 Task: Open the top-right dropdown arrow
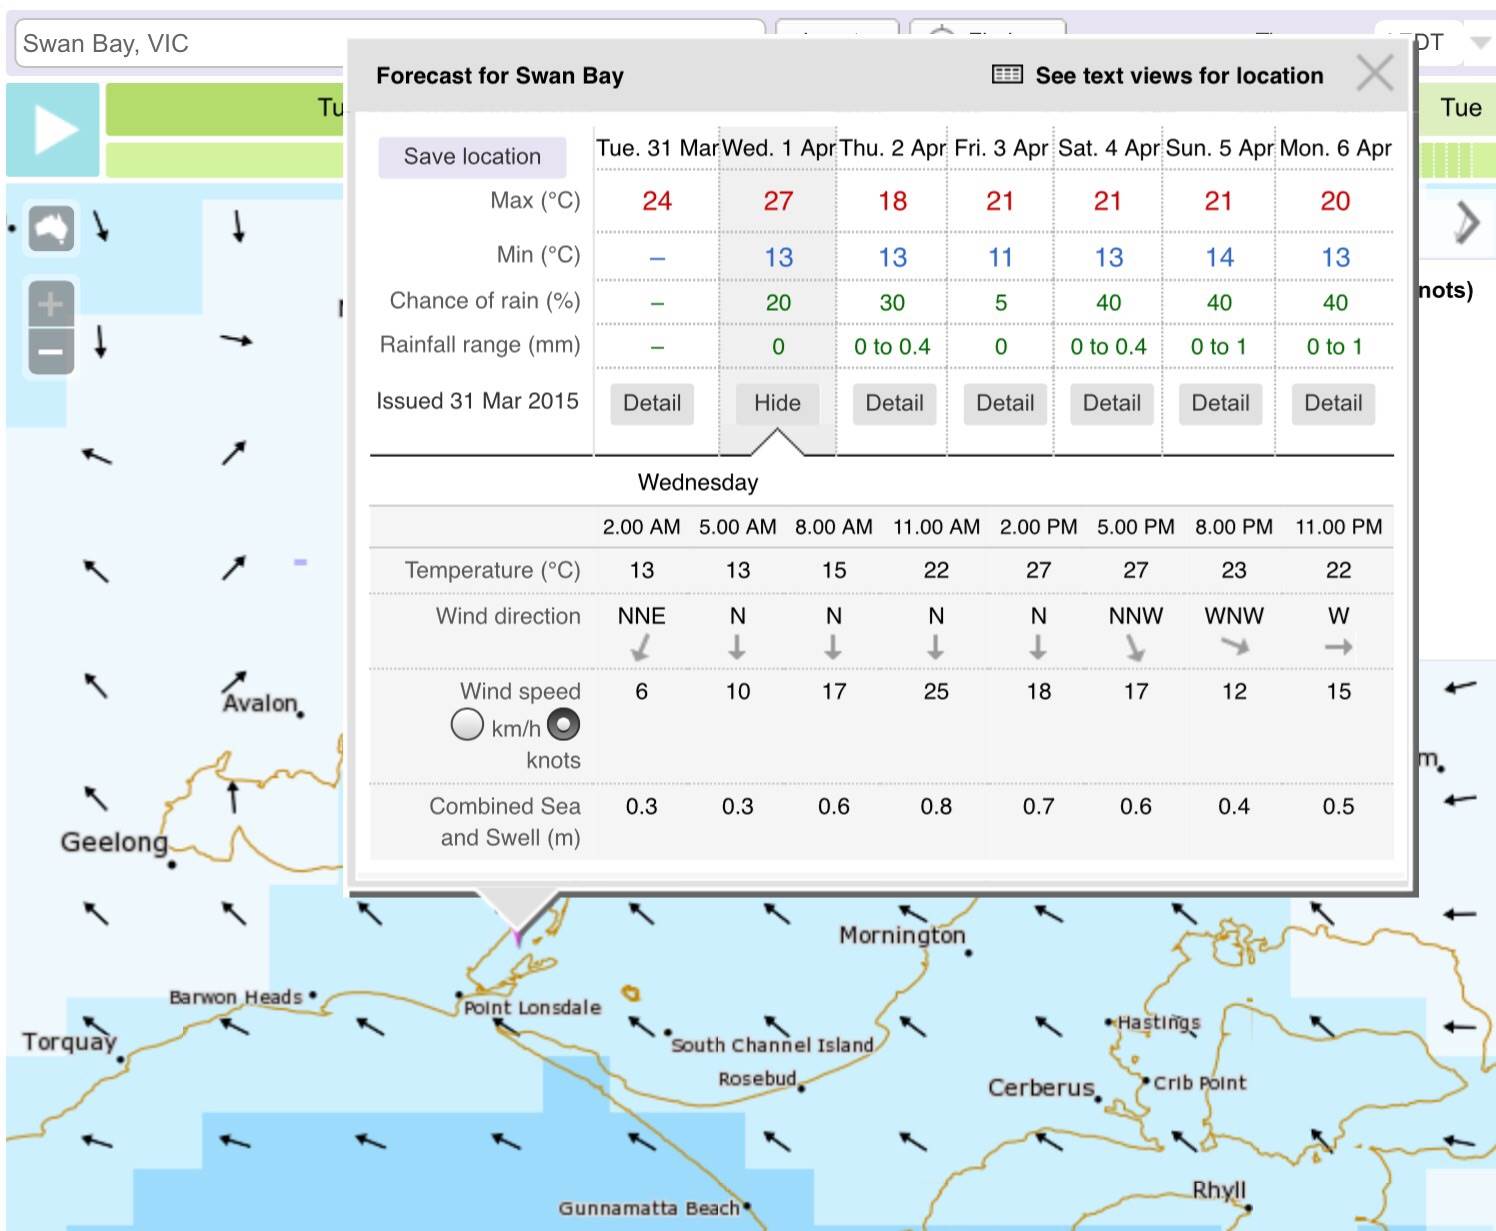click(x=1480, y=43)
